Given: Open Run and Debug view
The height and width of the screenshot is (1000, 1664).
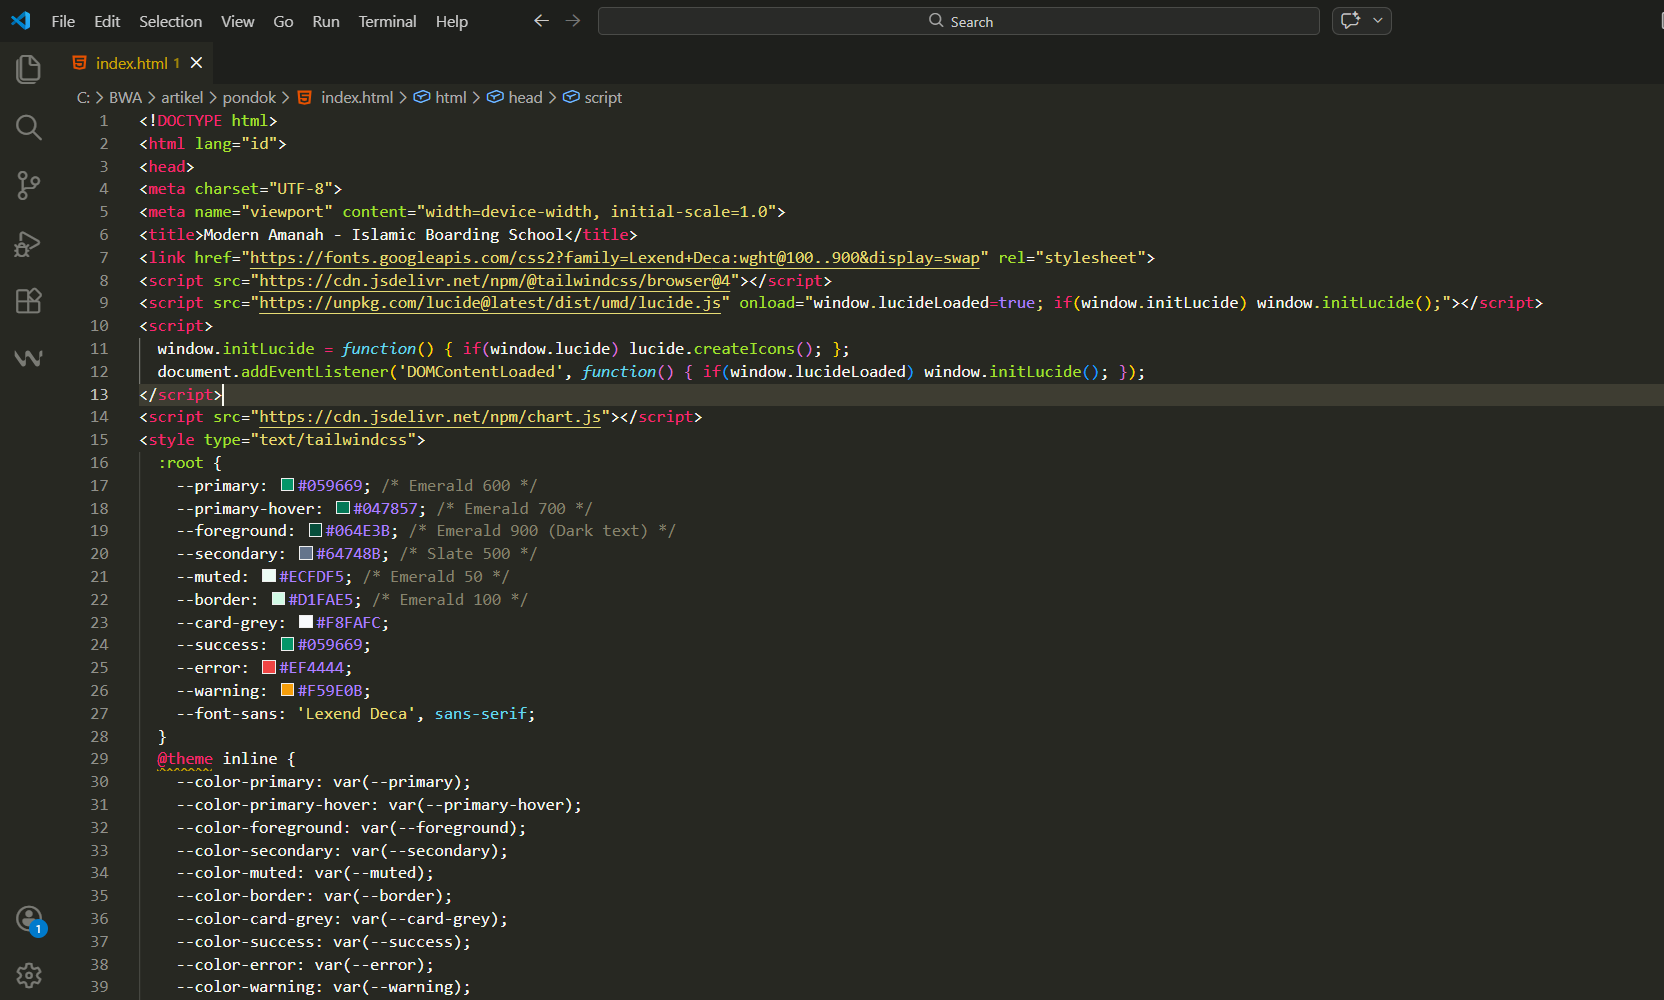Looking at the screenshot, I should tap(28, 243).
